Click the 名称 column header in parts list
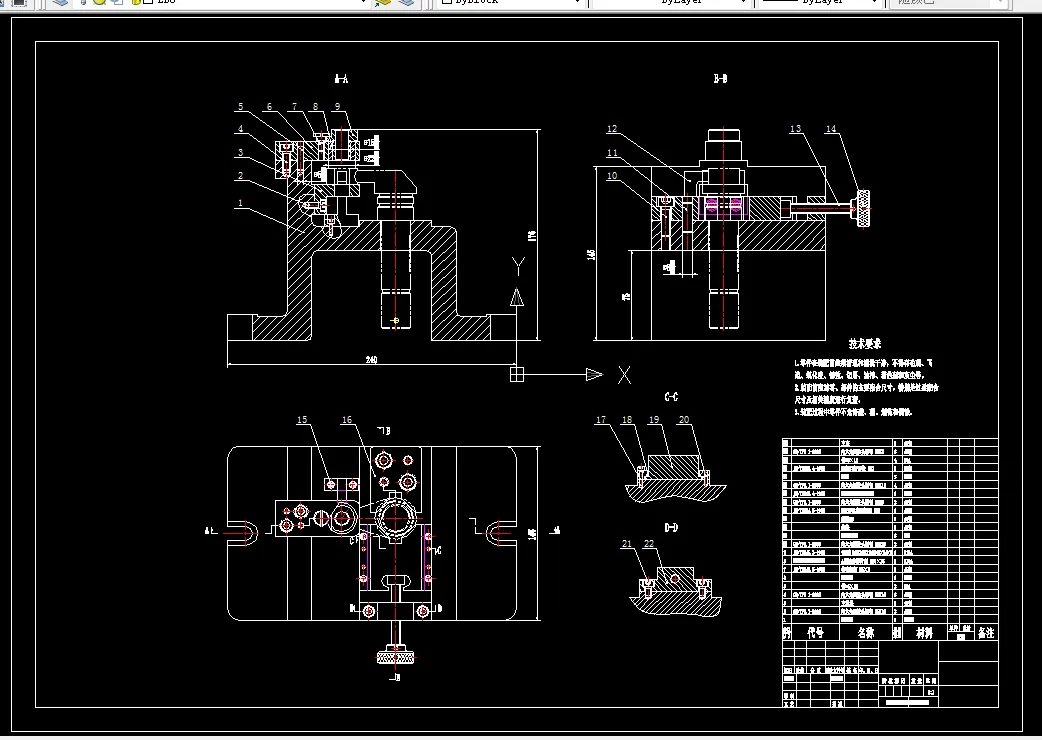Image resolution: width=1042 pixels, height=740 pixels. point(866,633)
